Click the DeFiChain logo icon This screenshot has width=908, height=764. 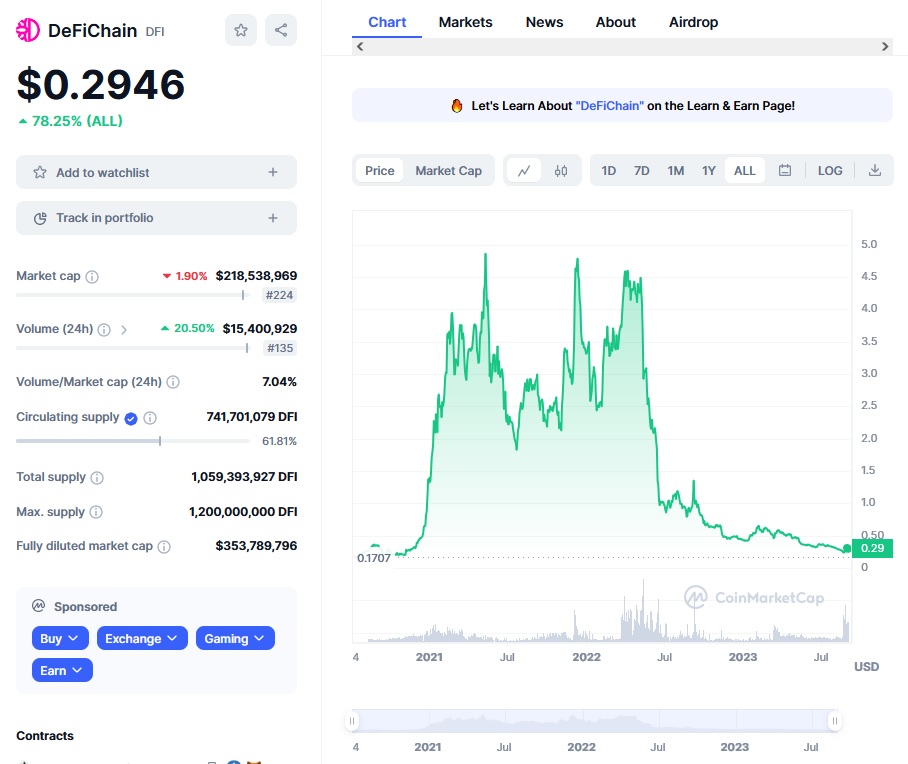[x=28, y=30]
